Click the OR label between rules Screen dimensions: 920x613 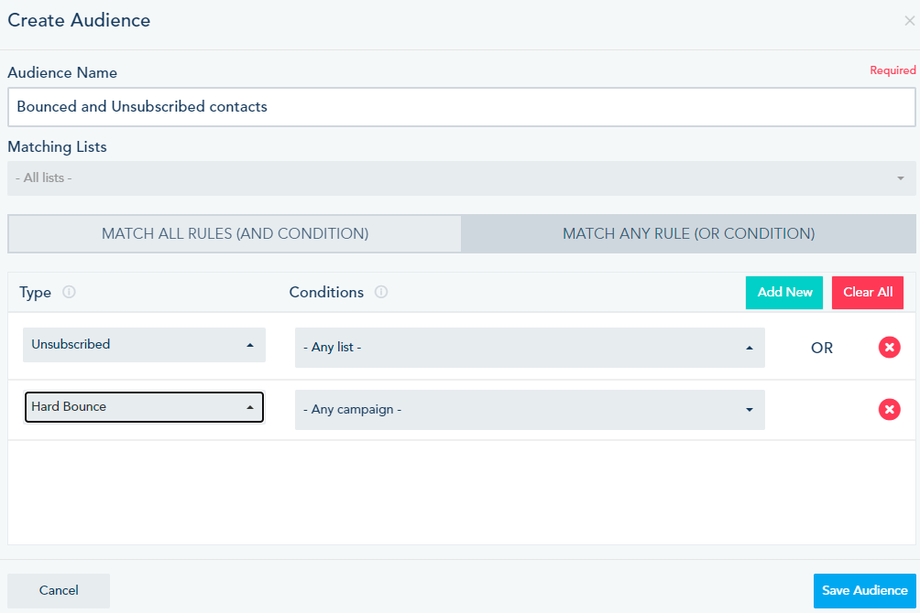[x=822, y=348]
